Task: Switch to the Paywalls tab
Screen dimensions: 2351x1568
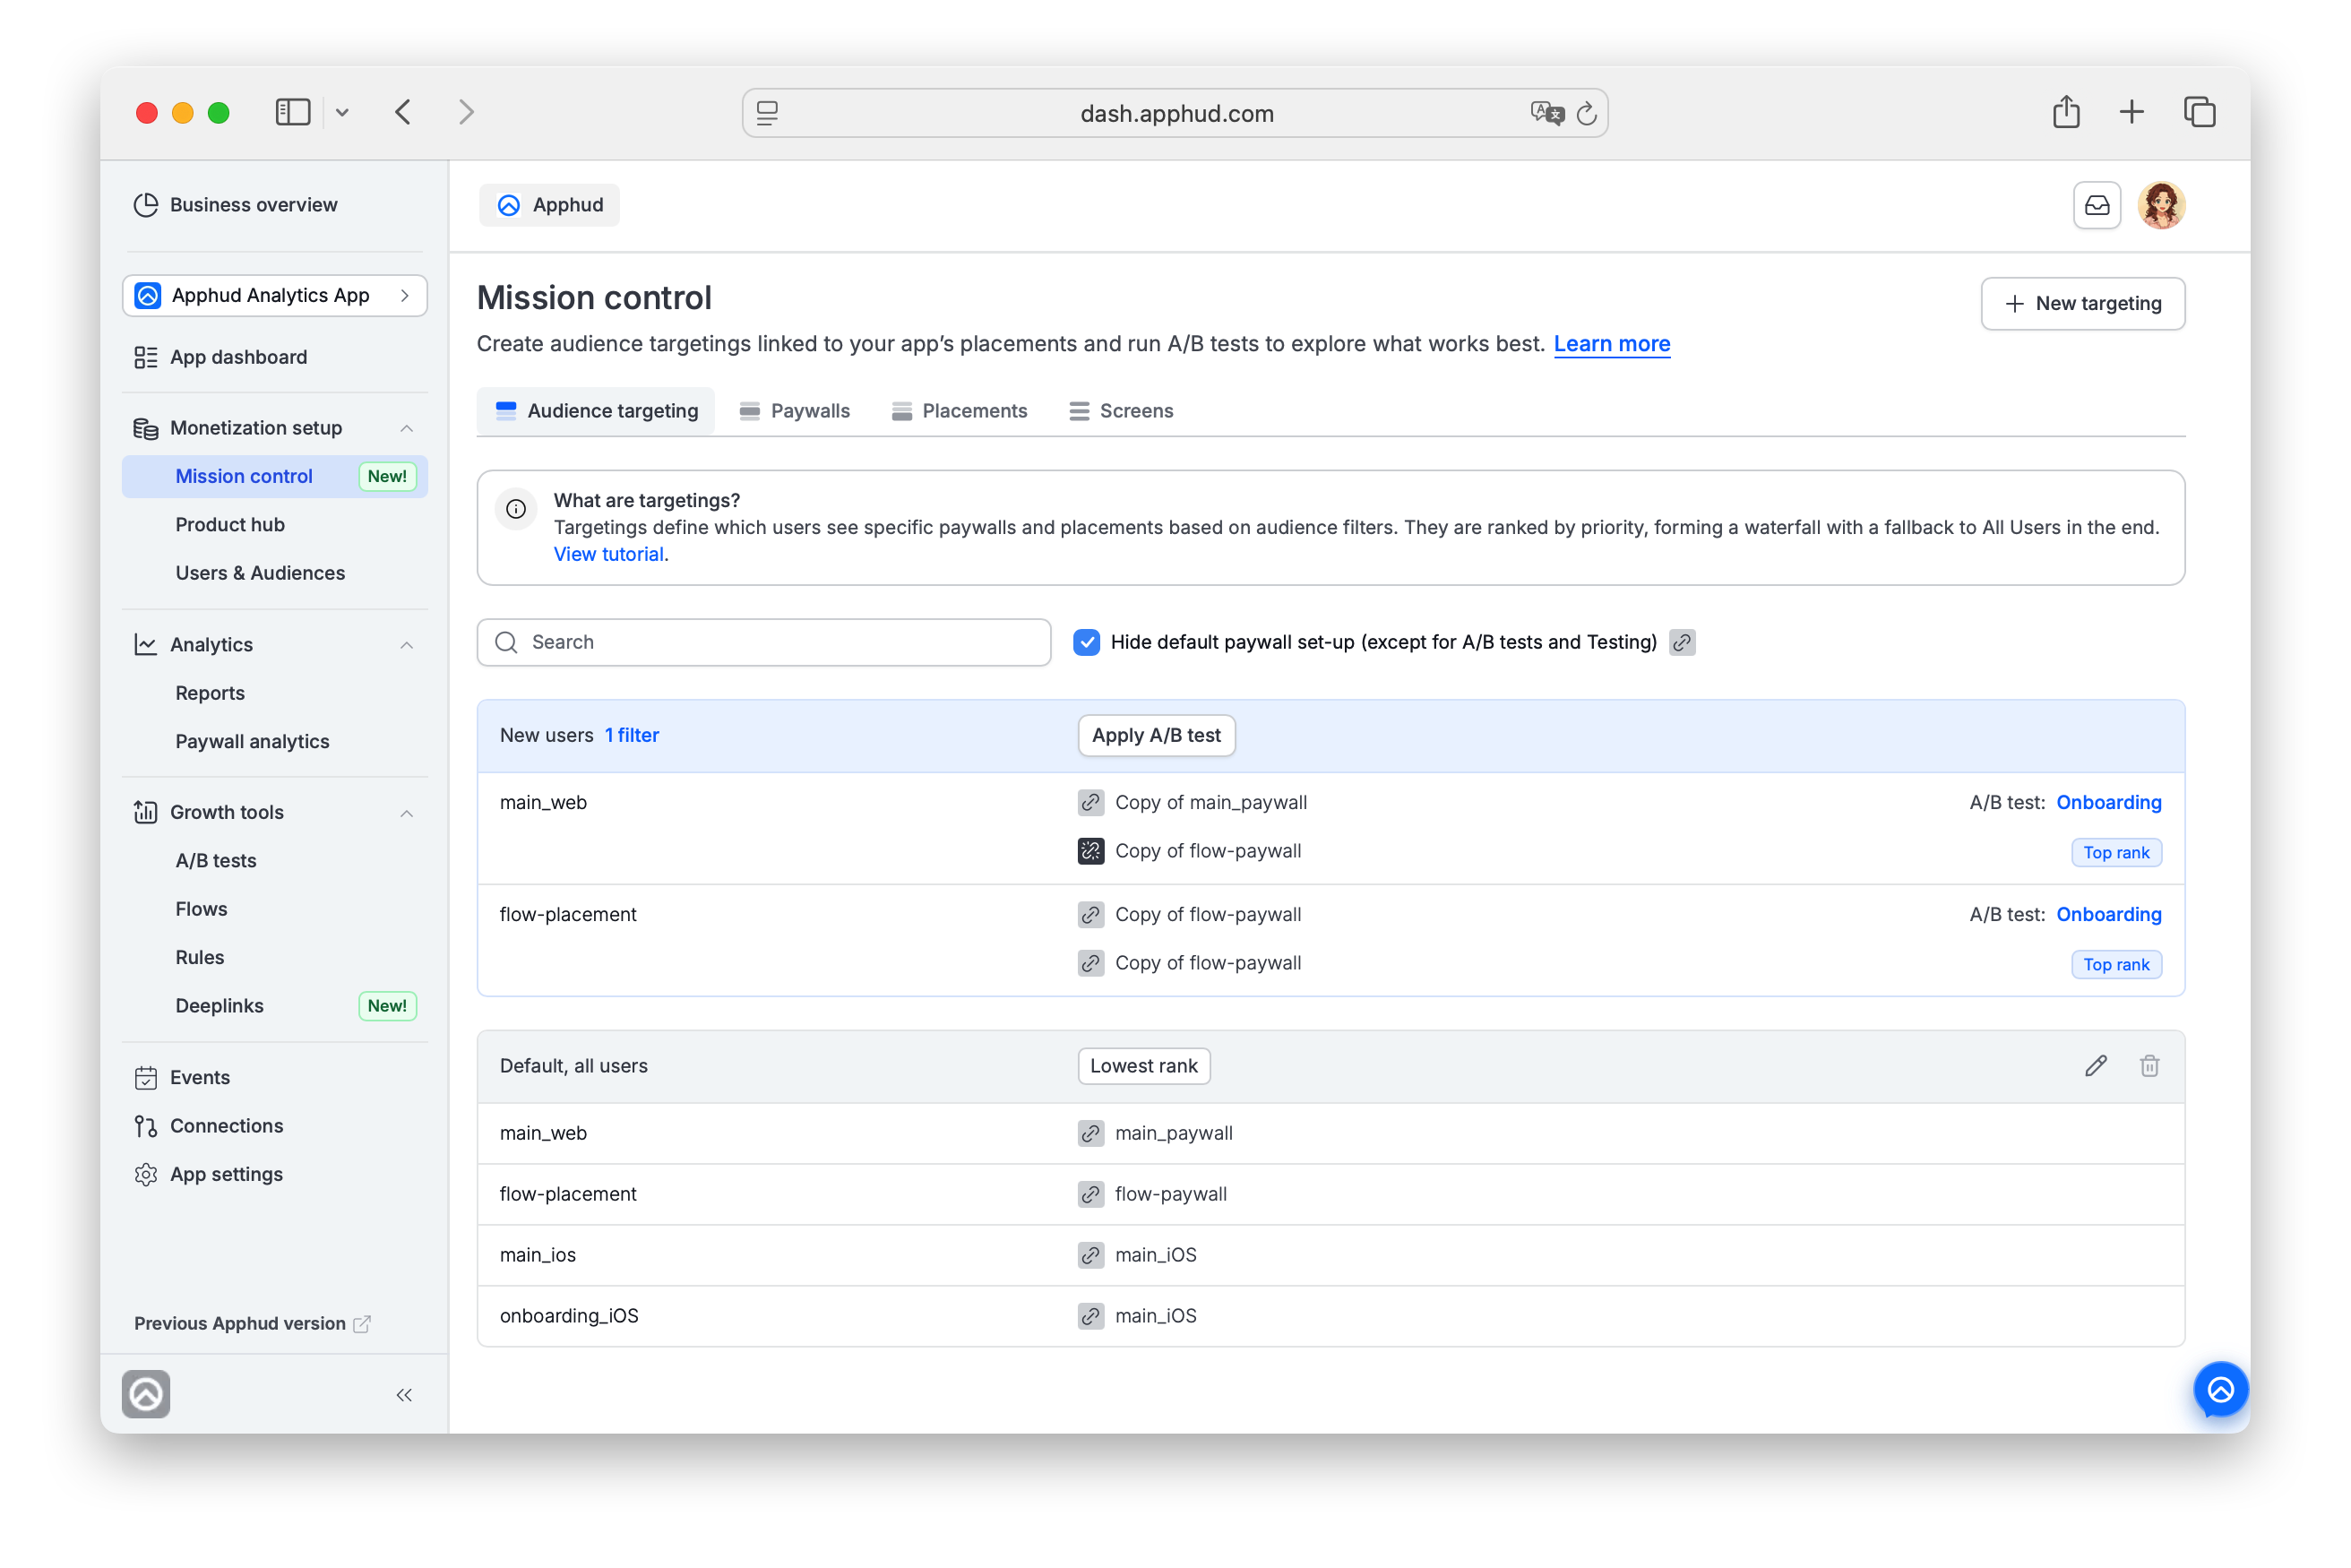Action: (794, 411)
